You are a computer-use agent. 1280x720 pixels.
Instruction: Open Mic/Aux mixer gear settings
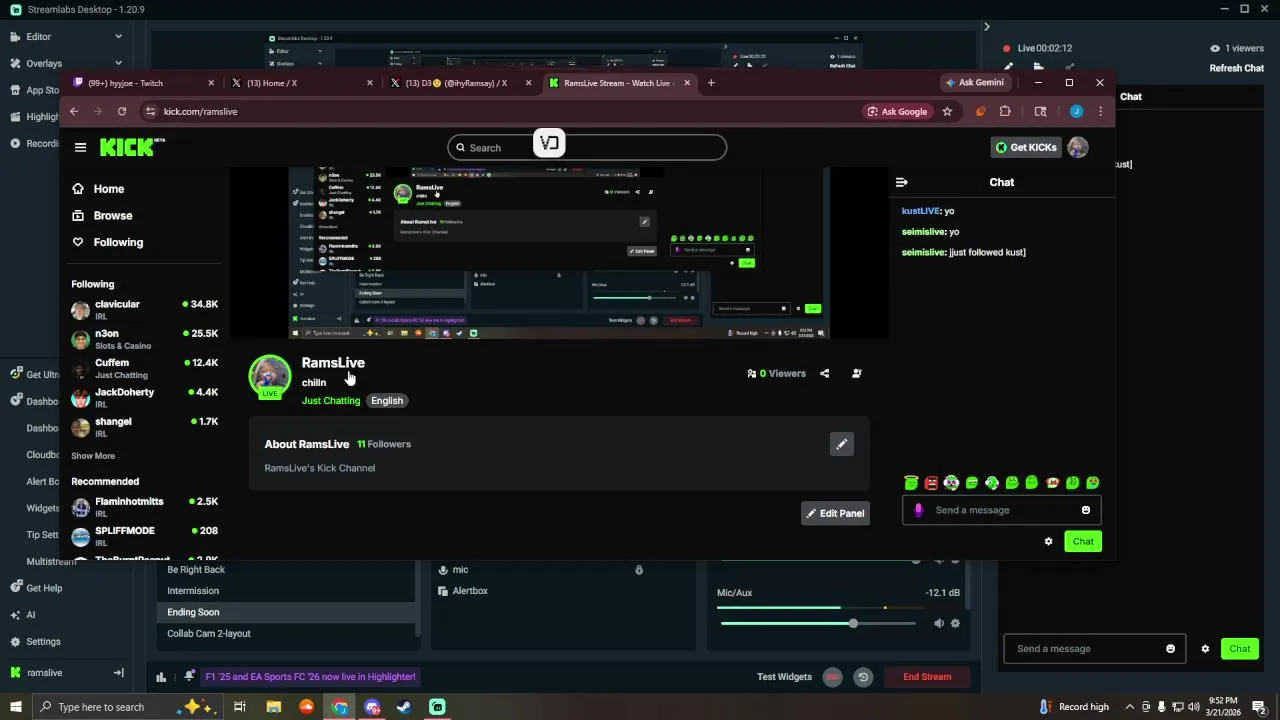(955, 624)
